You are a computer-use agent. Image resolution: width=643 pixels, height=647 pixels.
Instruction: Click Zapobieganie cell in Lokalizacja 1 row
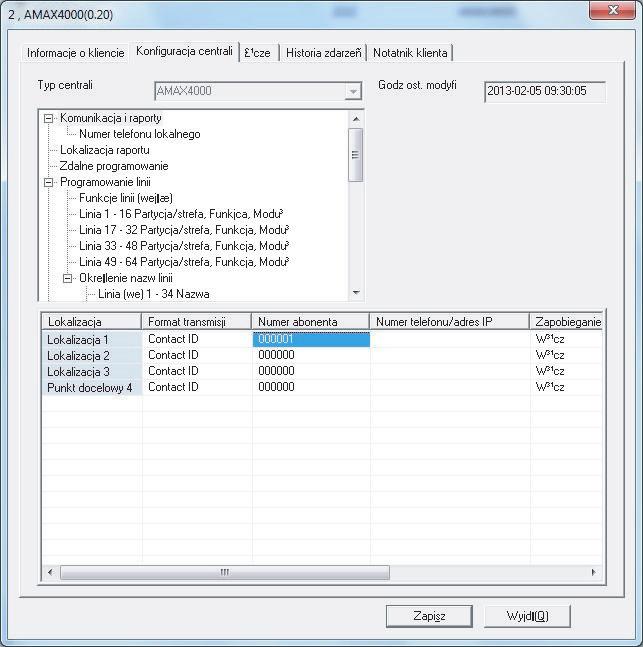coord(567,339)
